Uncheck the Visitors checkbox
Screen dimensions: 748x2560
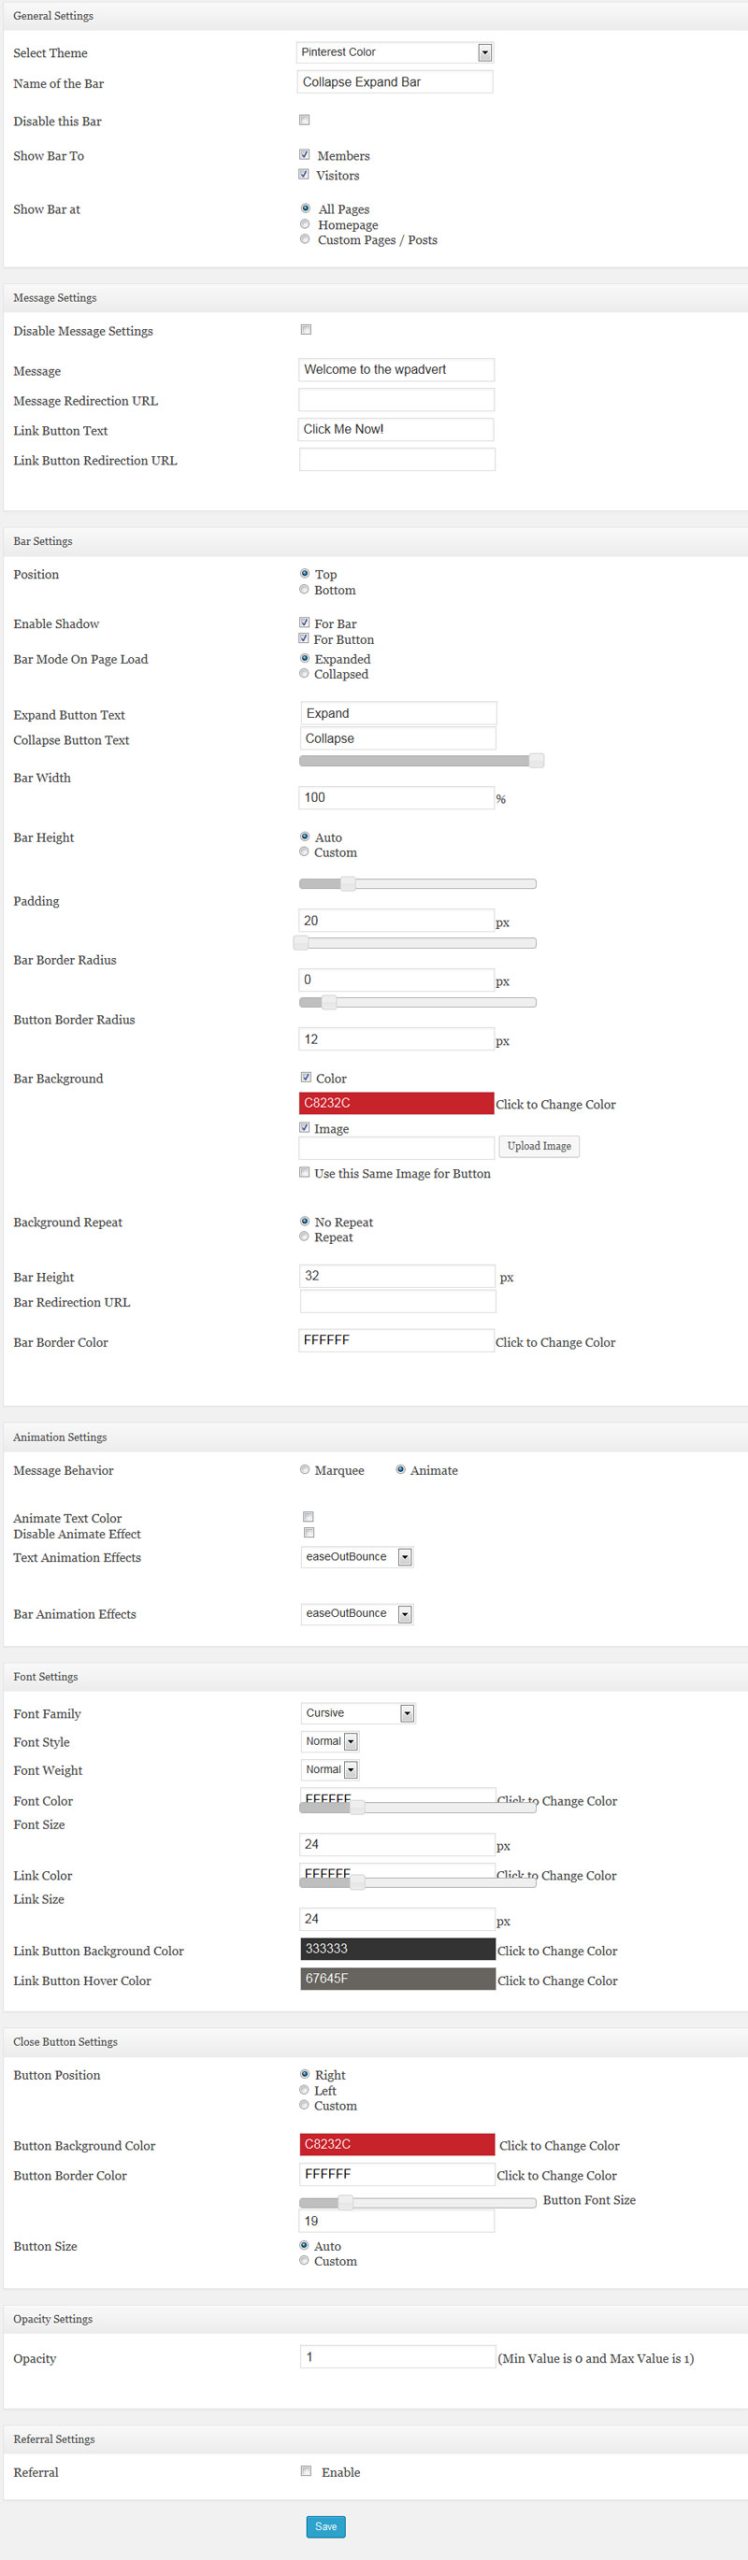(304, 175)
